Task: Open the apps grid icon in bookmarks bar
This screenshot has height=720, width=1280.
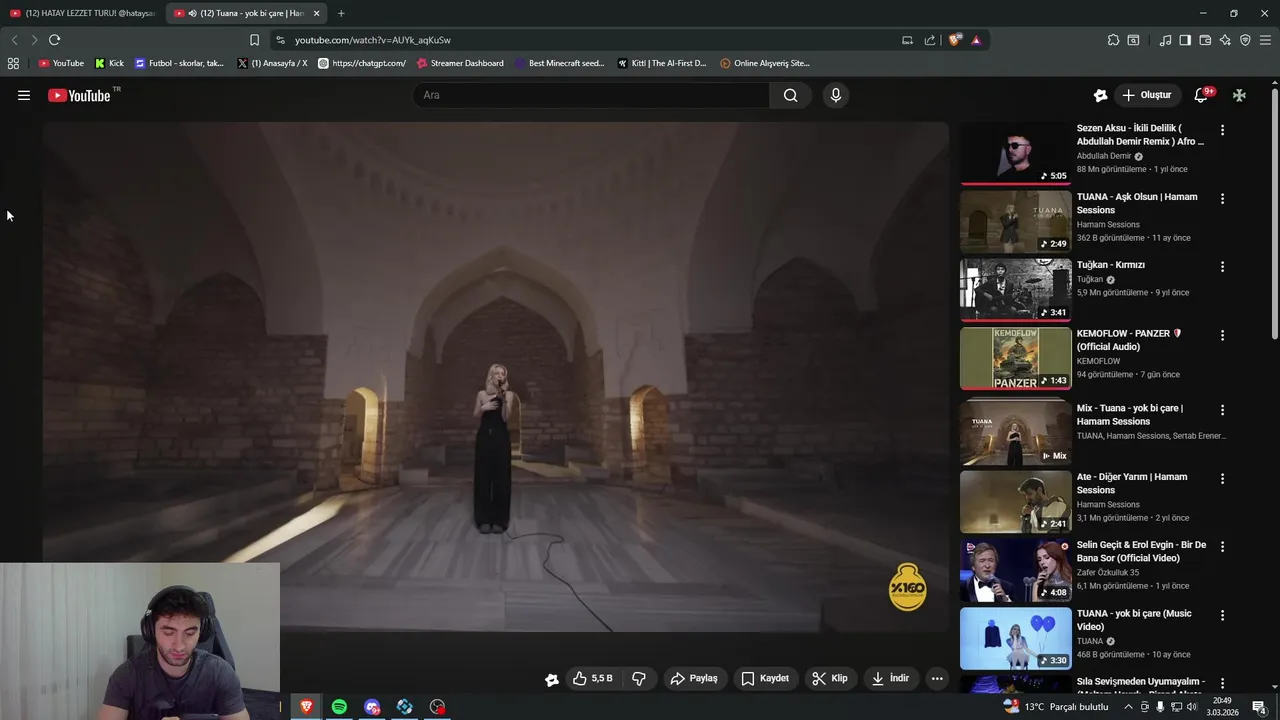Action: tap(13, 63)
